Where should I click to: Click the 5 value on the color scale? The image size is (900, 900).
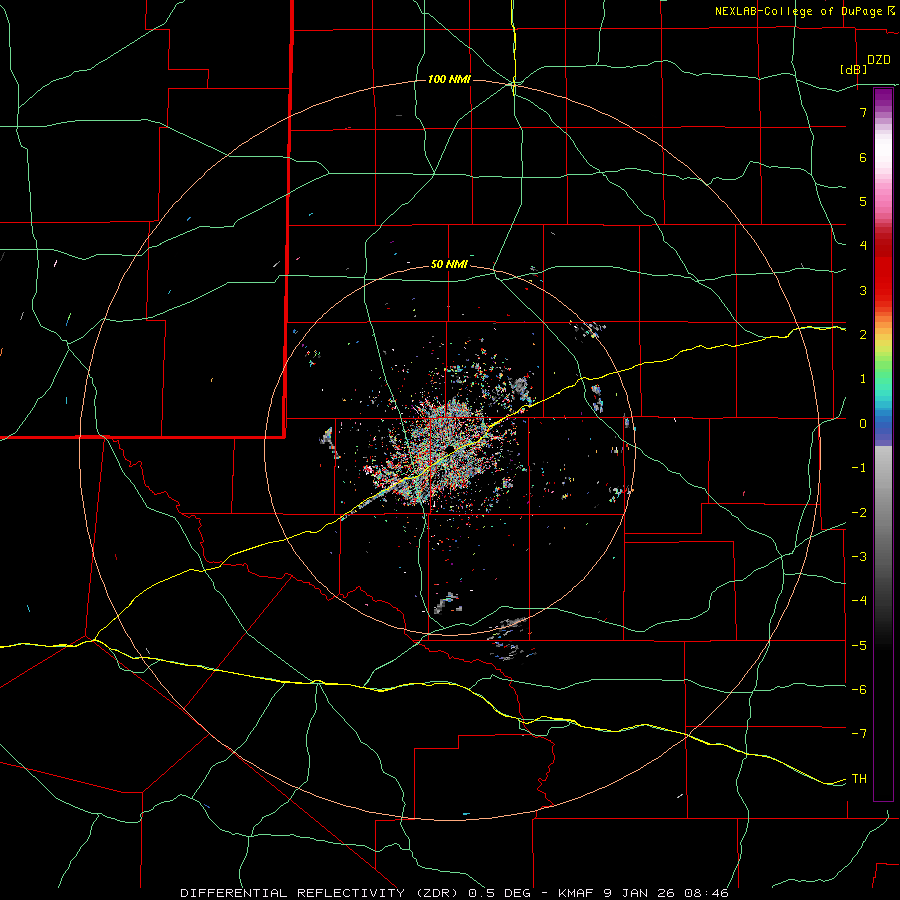863,201
